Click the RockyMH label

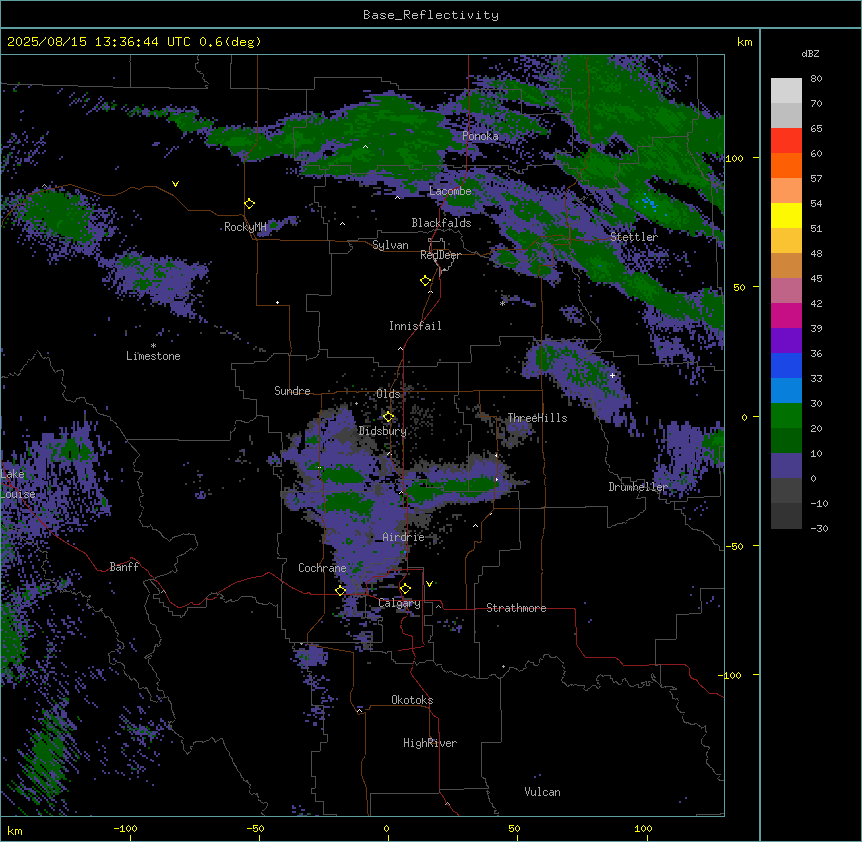pyautogui.click(x=245, y=227)
